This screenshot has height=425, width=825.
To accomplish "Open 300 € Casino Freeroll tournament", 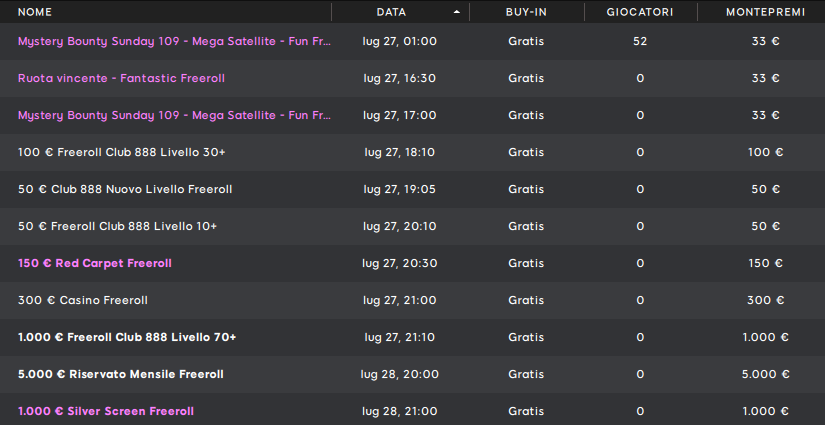I will (83, 300).
